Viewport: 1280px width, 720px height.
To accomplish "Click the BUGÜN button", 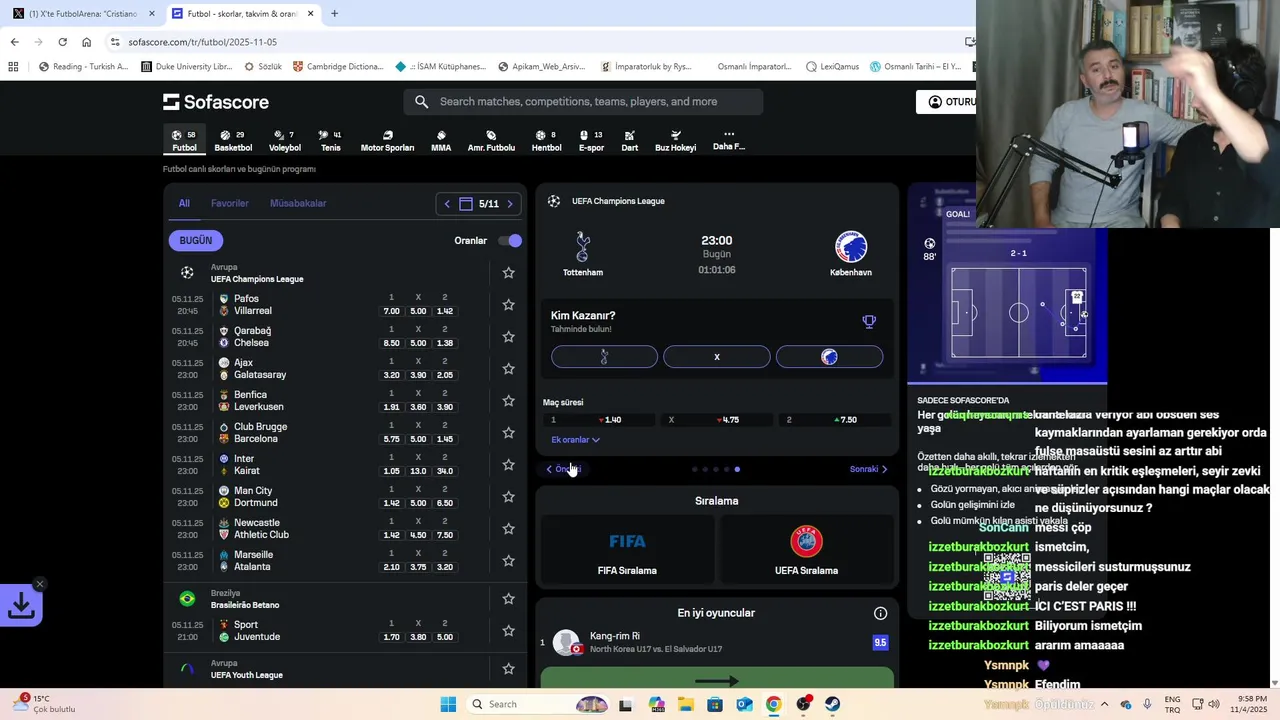I will point(196,240).
